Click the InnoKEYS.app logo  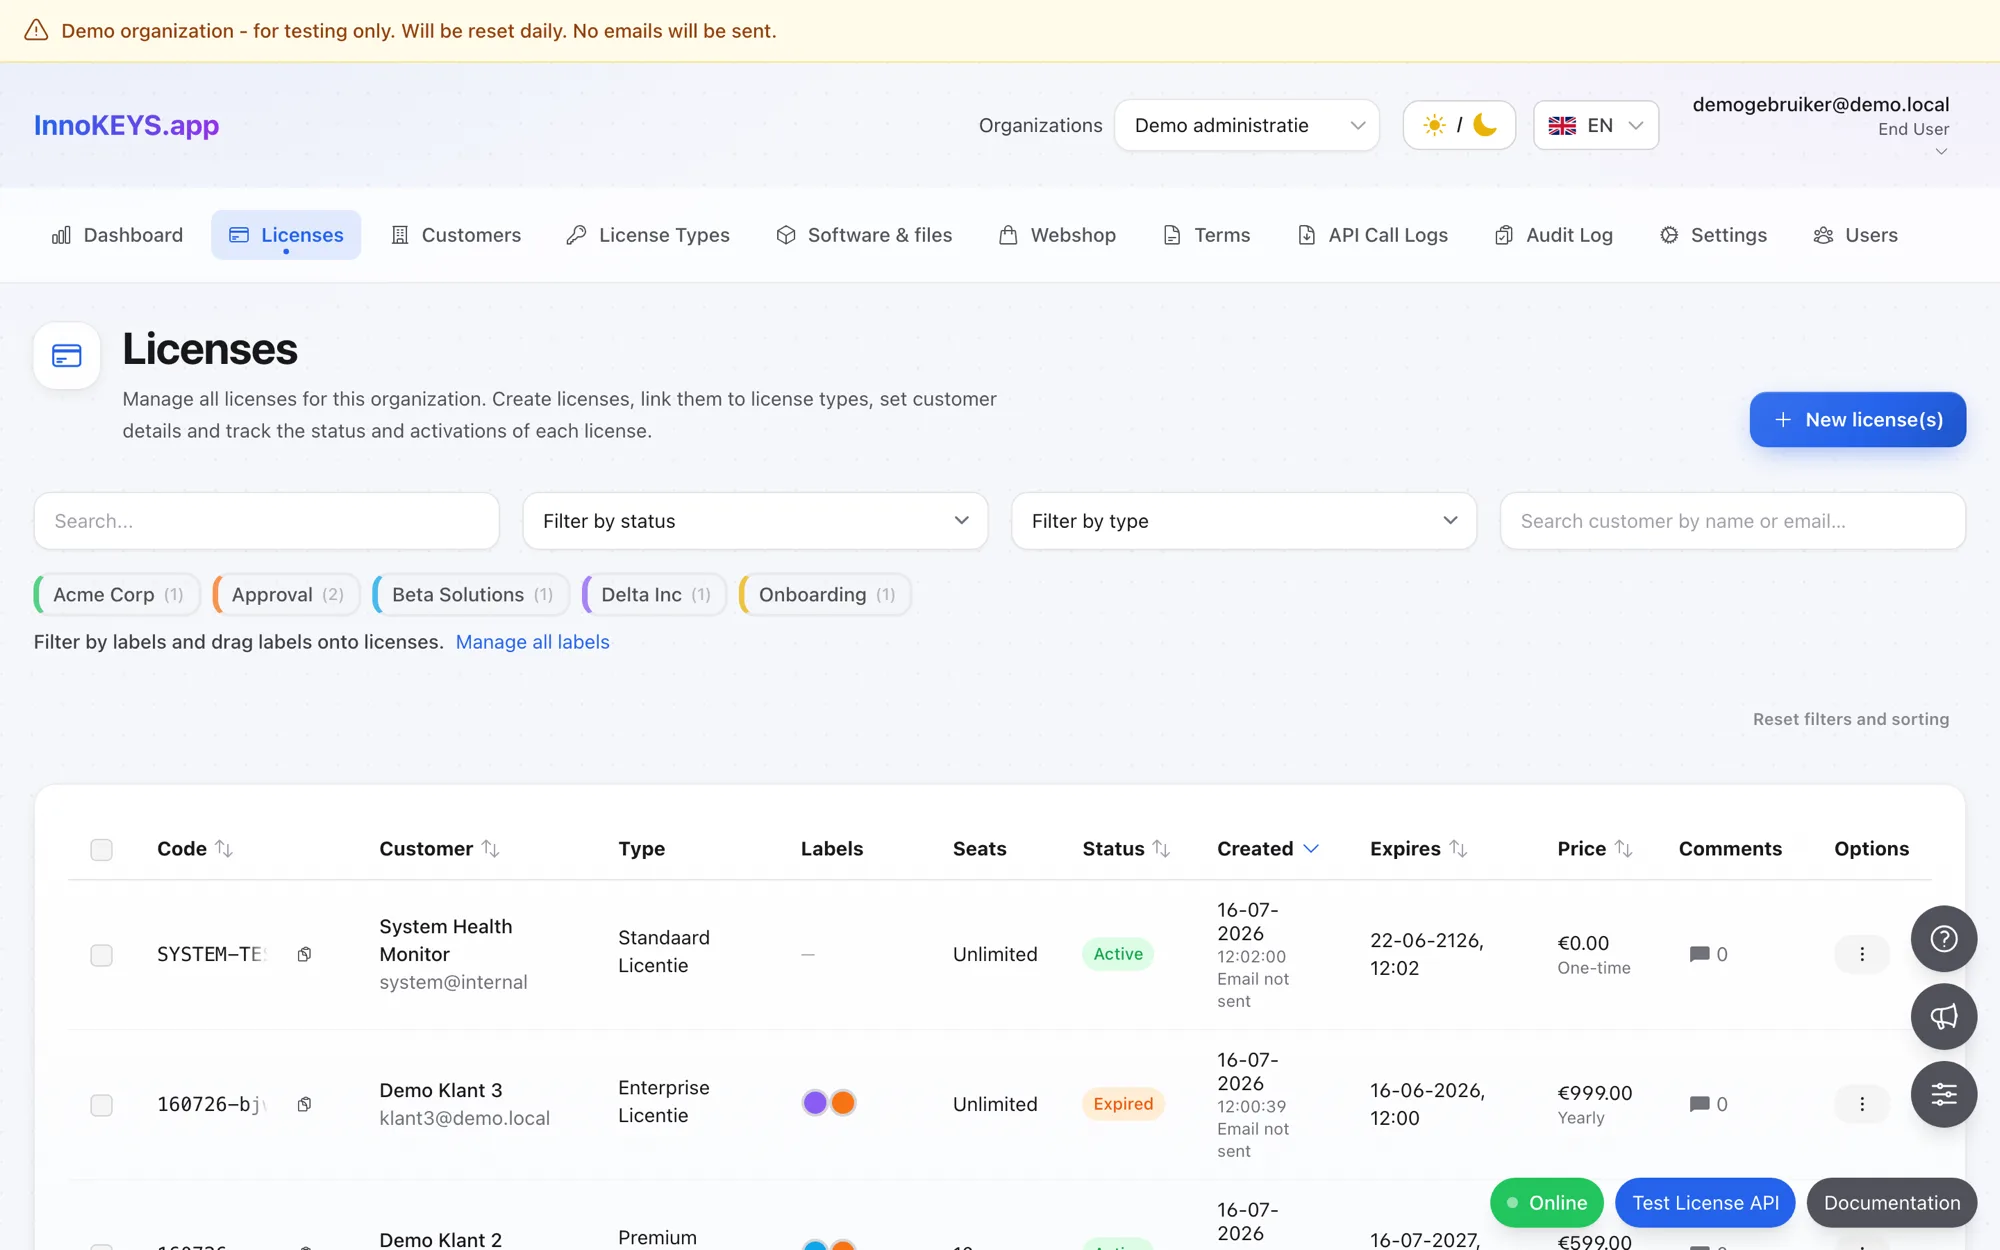click(126, 125)
